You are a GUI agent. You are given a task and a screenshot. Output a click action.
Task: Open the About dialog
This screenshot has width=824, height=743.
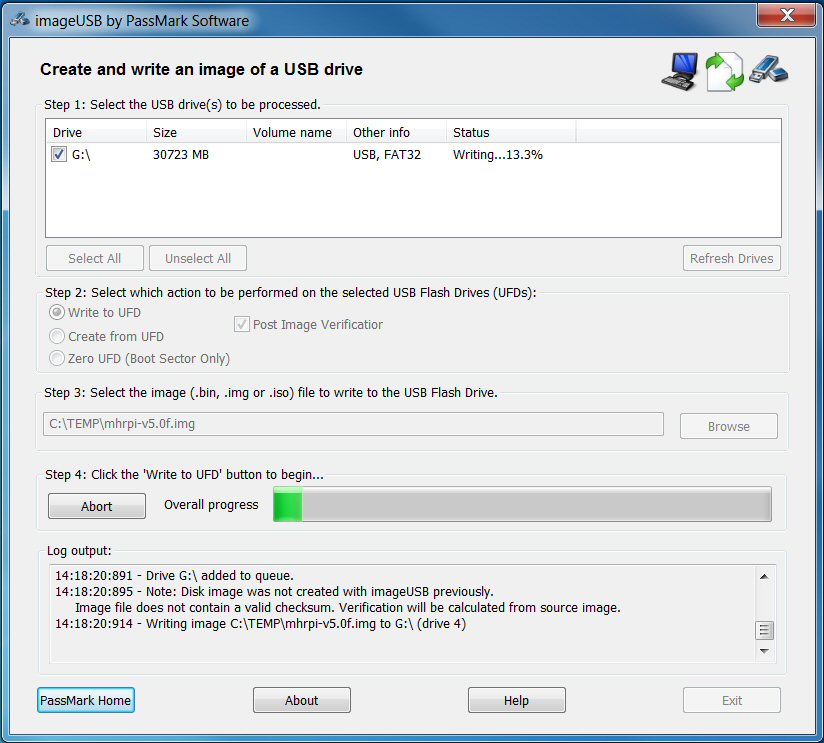301,700
